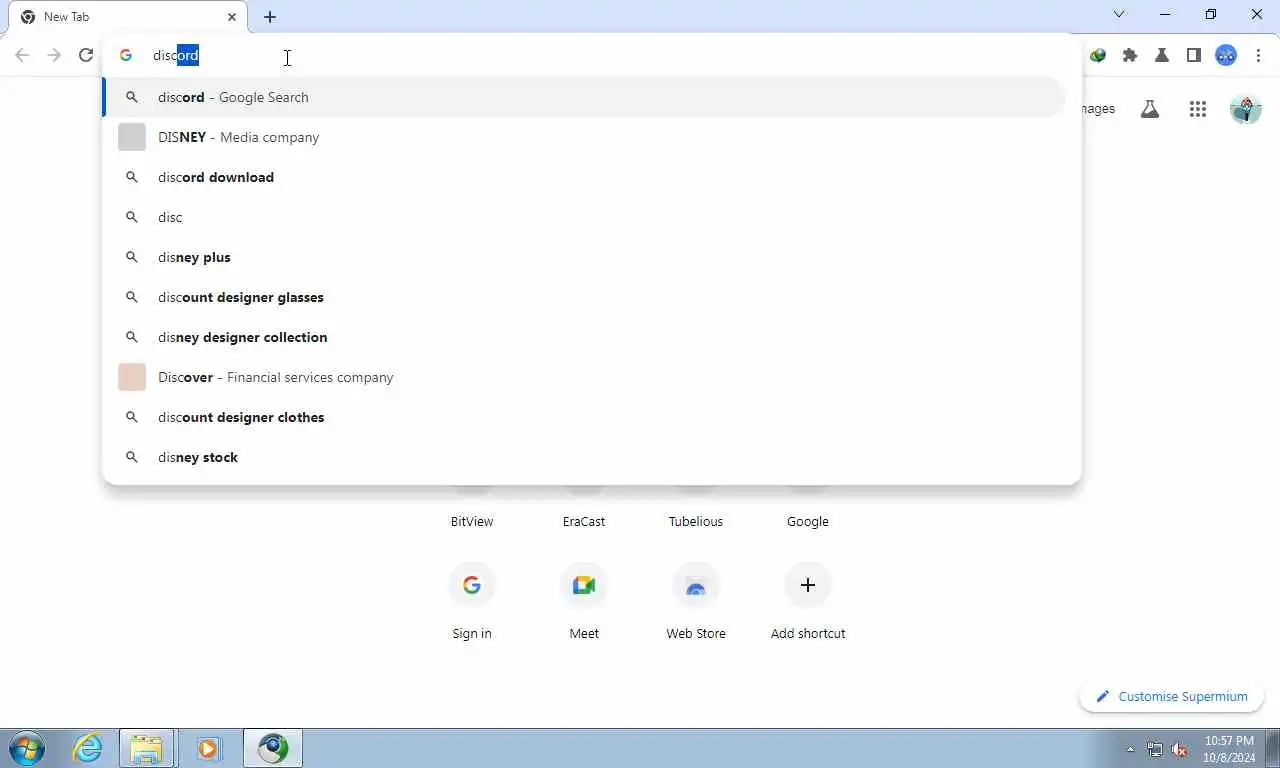Select the 'disney plus' suggestion
Image resolution: width=1280 pixels, height=768 pixels.
point(585,257)
